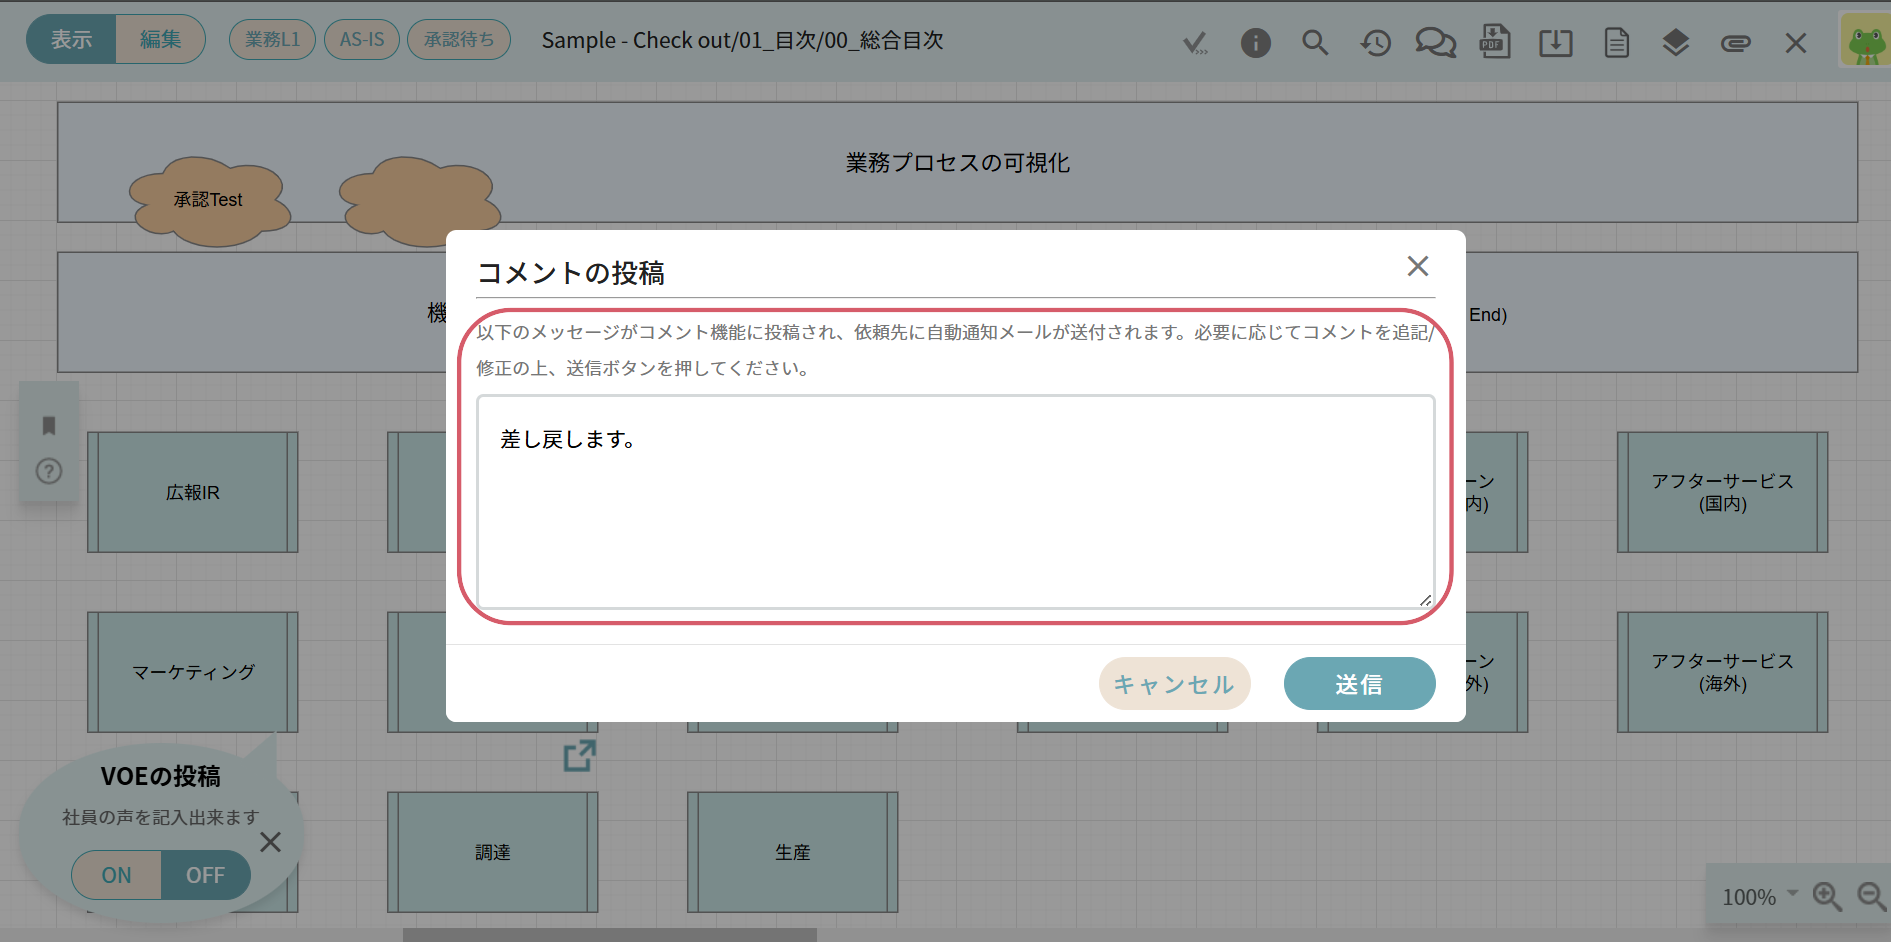Turn VOE posting ON
Image resolution: width=1891 pixels, height=942 pixels.
[117, 875]
